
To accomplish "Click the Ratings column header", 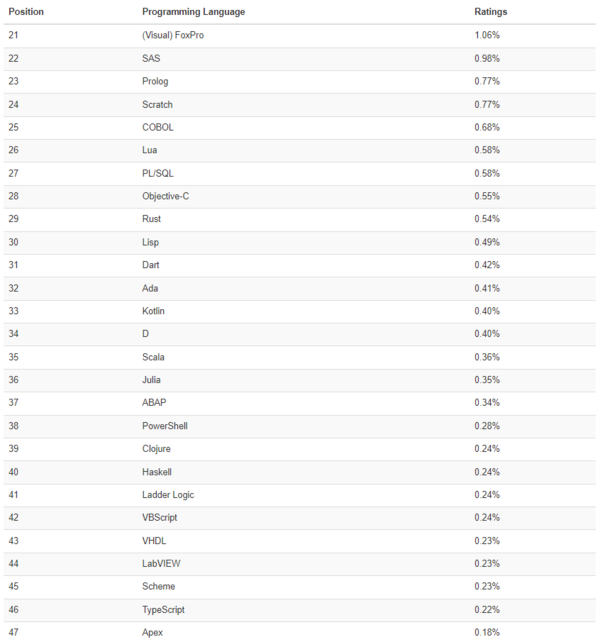I will pos(491,11).
